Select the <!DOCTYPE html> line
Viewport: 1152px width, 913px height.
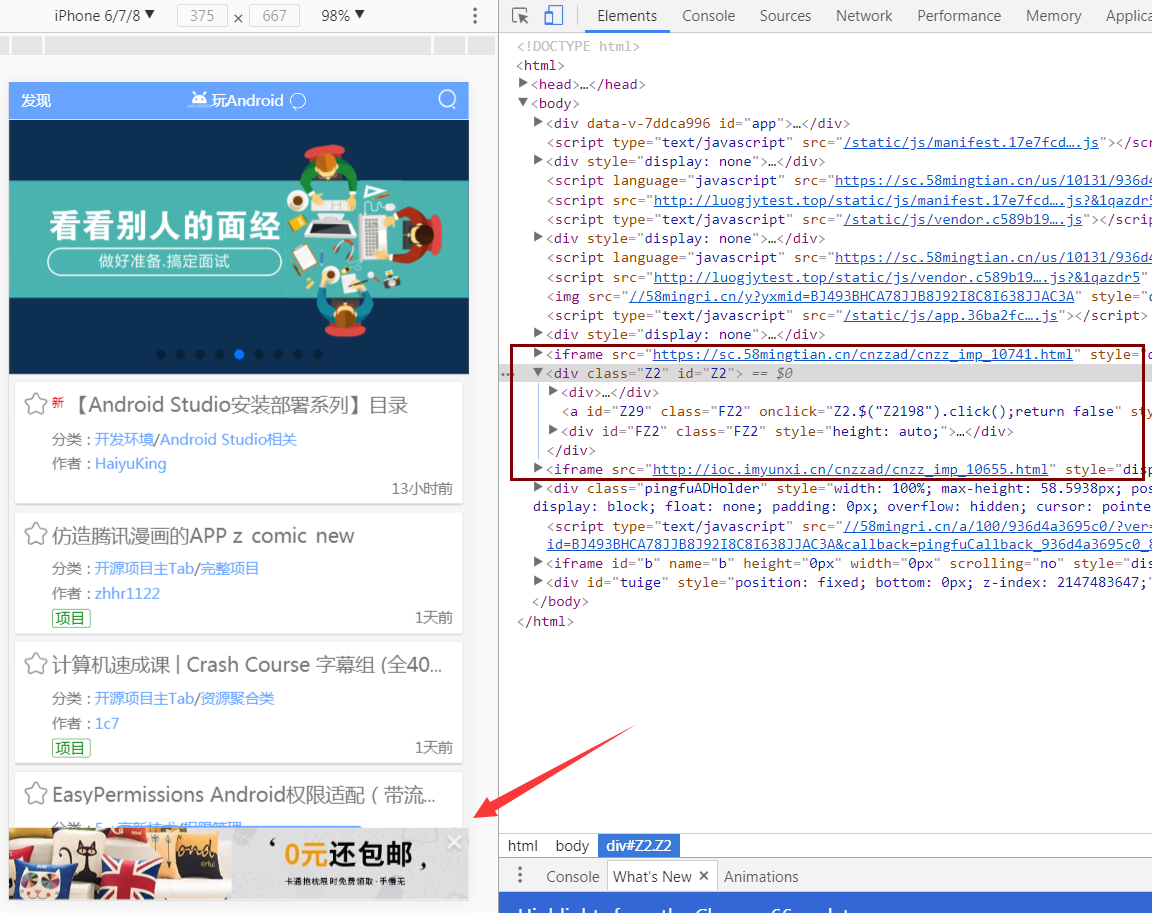pyautogui.click(x=578, y=46)
